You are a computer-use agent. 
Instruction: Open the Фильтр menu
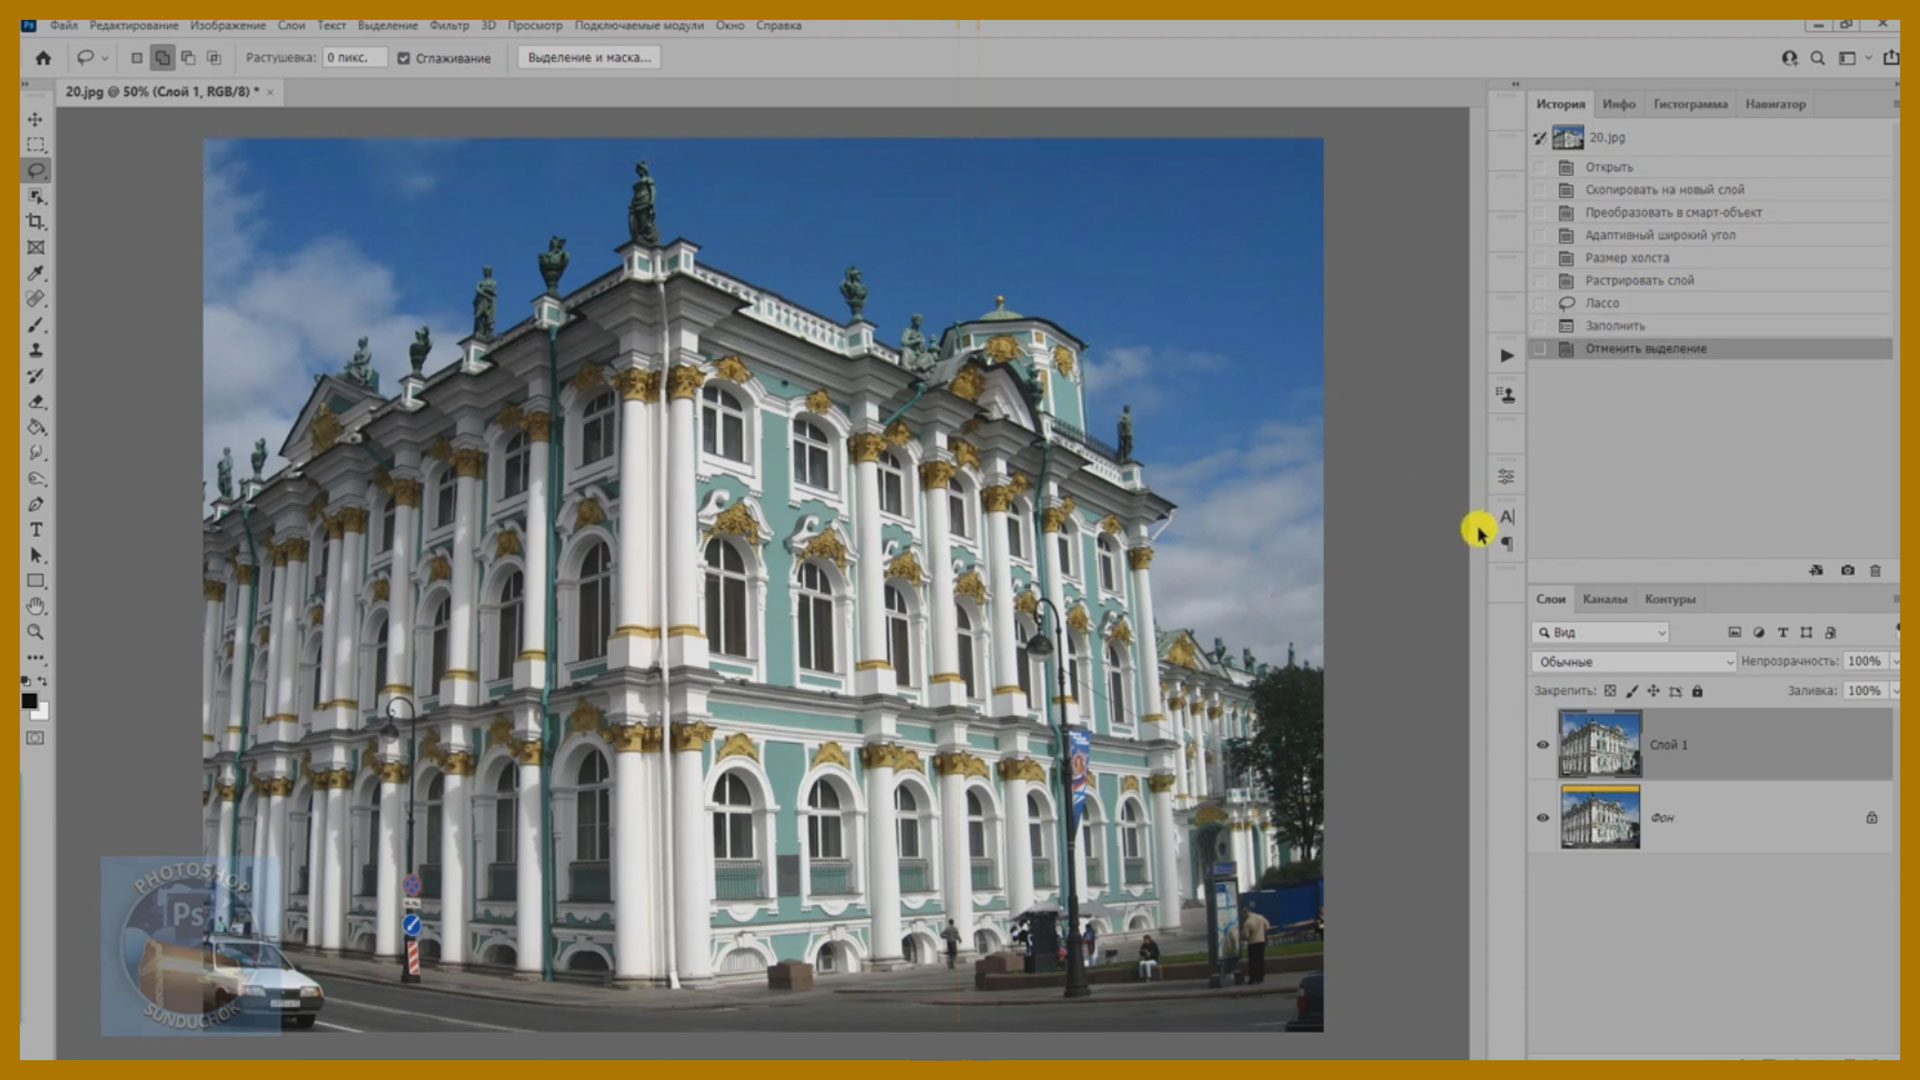[449, 26]
